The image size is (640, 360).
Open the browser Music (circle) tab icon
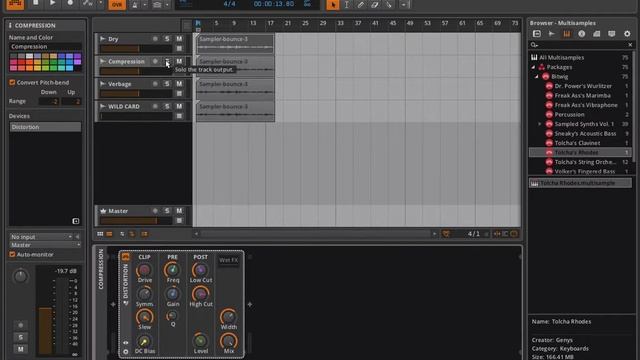[x=582, y=34]
